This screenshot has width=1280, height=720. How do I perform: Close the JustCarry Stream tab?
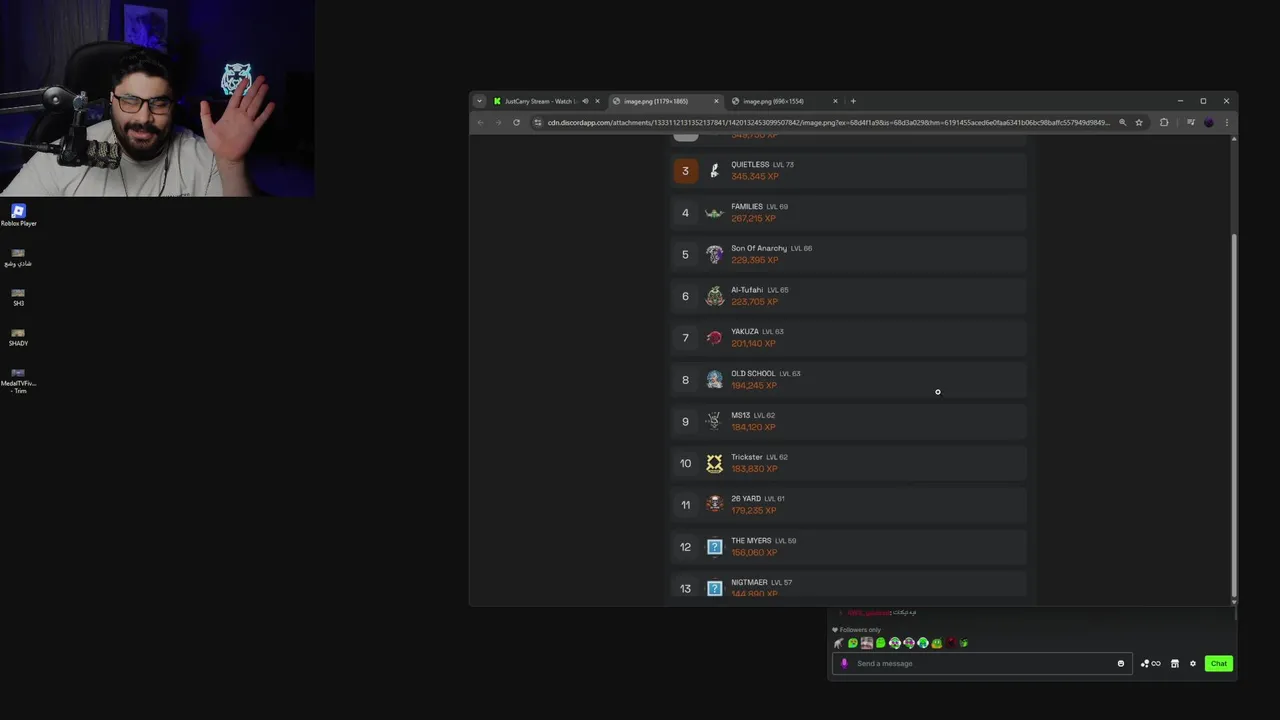(x=597, y=101)
